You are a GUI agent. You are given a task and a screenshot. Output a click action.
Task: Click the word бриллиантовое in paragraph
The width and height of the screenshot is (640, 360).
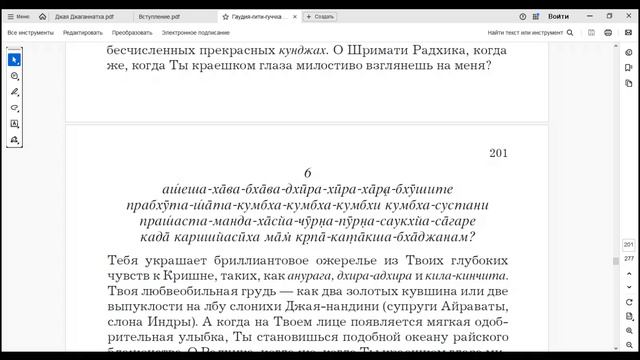point(261,260)
